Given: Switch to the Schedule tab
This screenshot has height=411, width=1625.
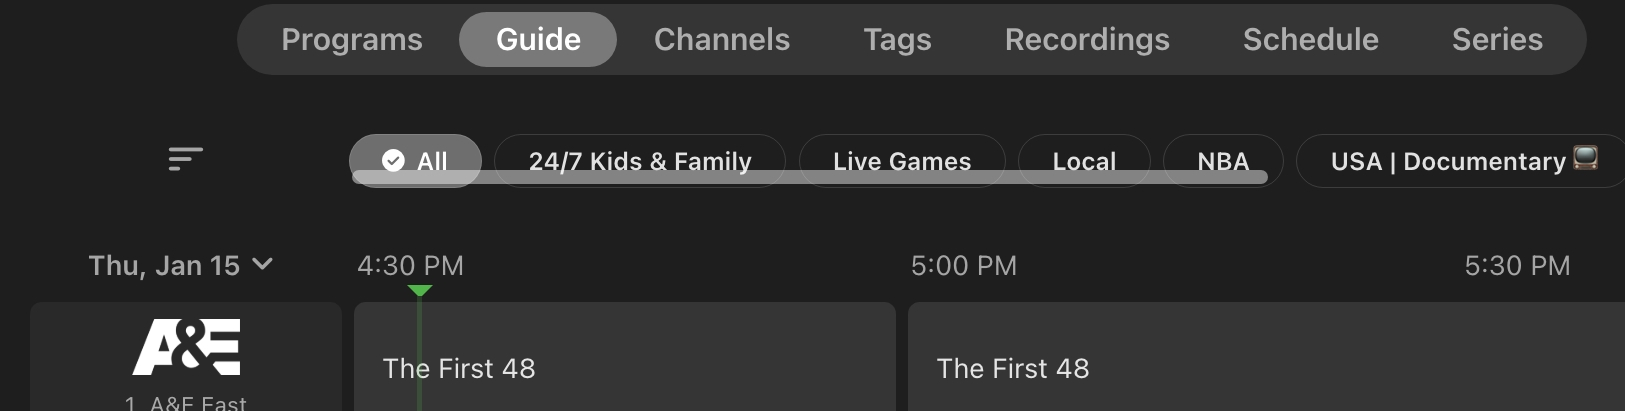Looking at the screenshot, I should pyautogui.click(x=1310, y=40).
